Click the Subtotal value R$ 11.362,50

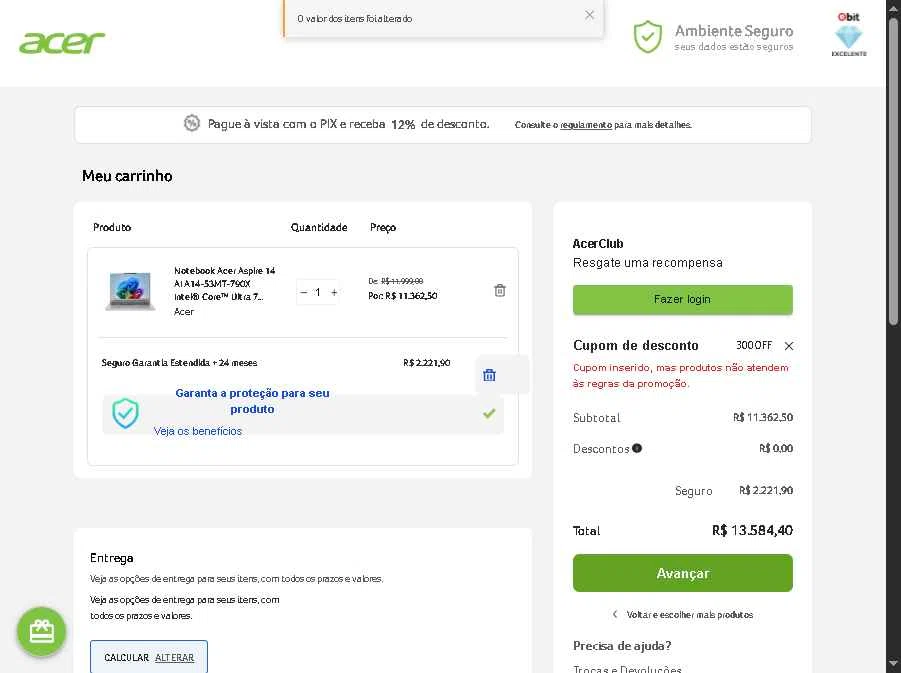[763, 417]
